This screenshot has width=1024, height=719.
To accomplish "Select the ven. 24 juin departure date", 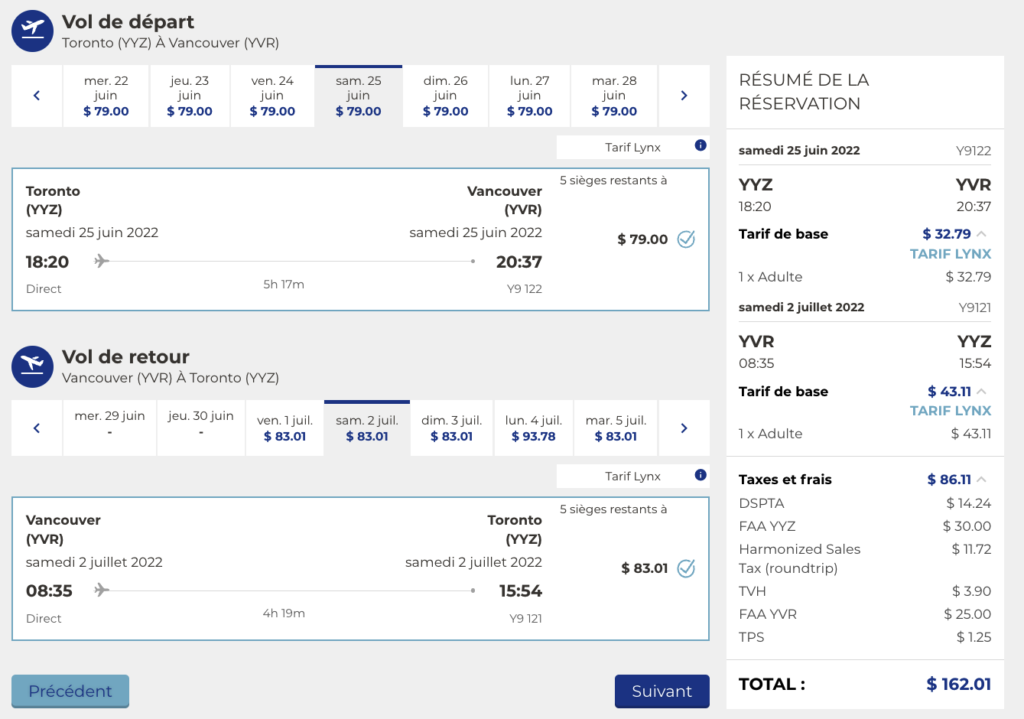I will [x=272, y=96].
